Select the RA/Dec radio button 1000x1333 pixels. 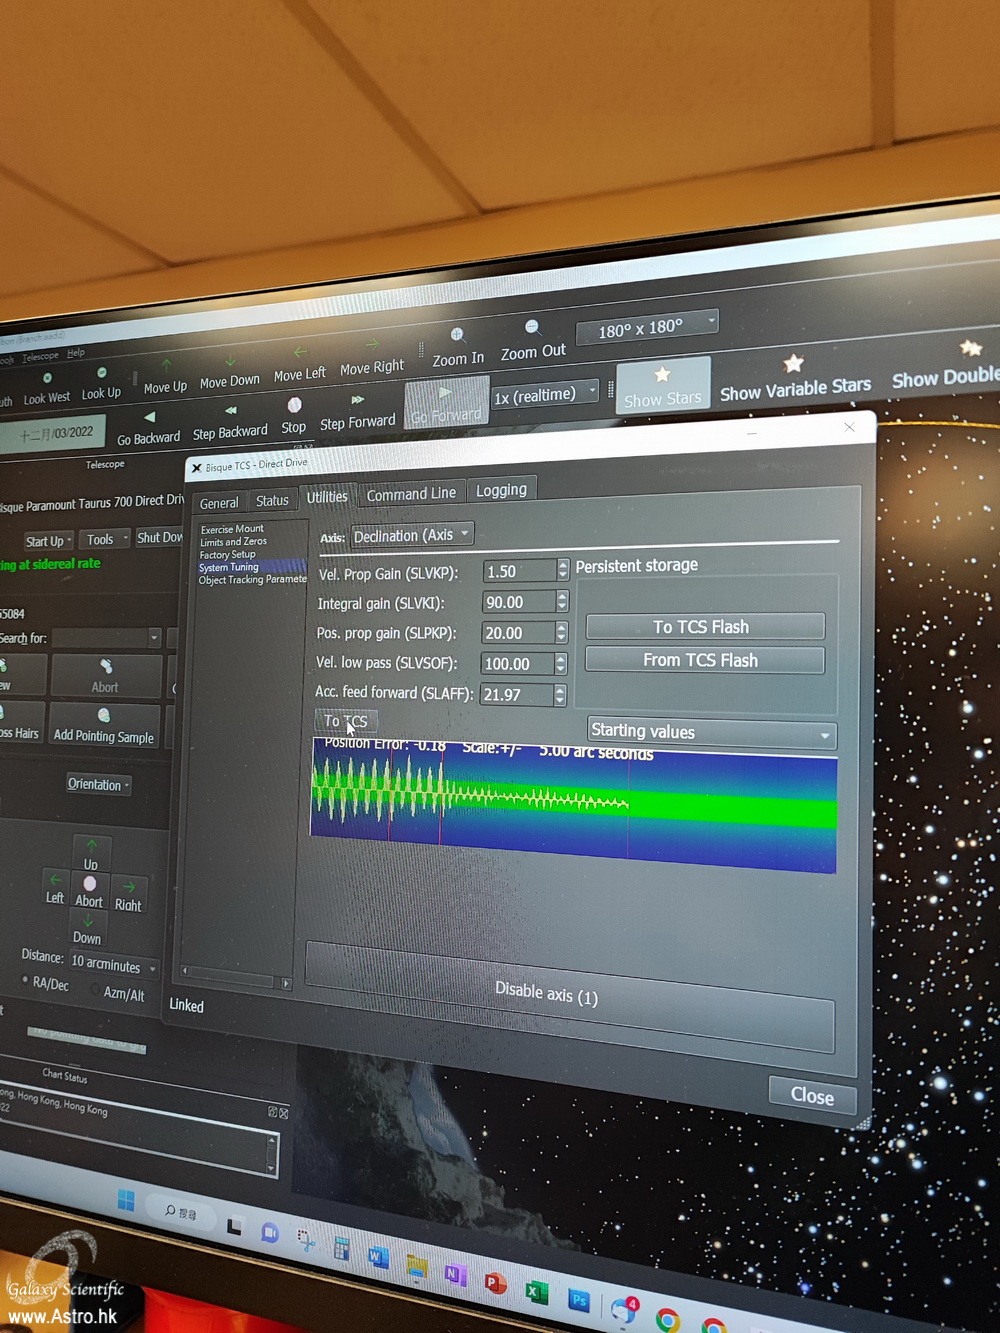(26, 980)
